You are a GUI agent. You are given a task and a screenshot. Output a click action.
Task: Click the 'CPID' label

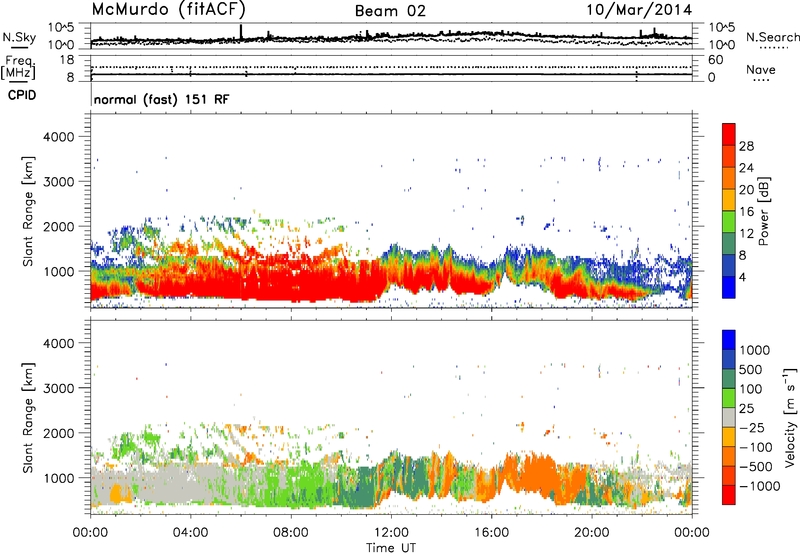pyautogui.click(x=22, y=95)
